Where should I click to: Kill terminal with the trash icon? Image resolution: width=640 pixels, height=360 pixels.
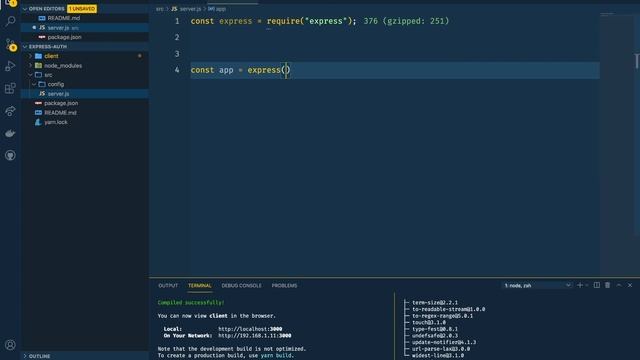(608, 285)
